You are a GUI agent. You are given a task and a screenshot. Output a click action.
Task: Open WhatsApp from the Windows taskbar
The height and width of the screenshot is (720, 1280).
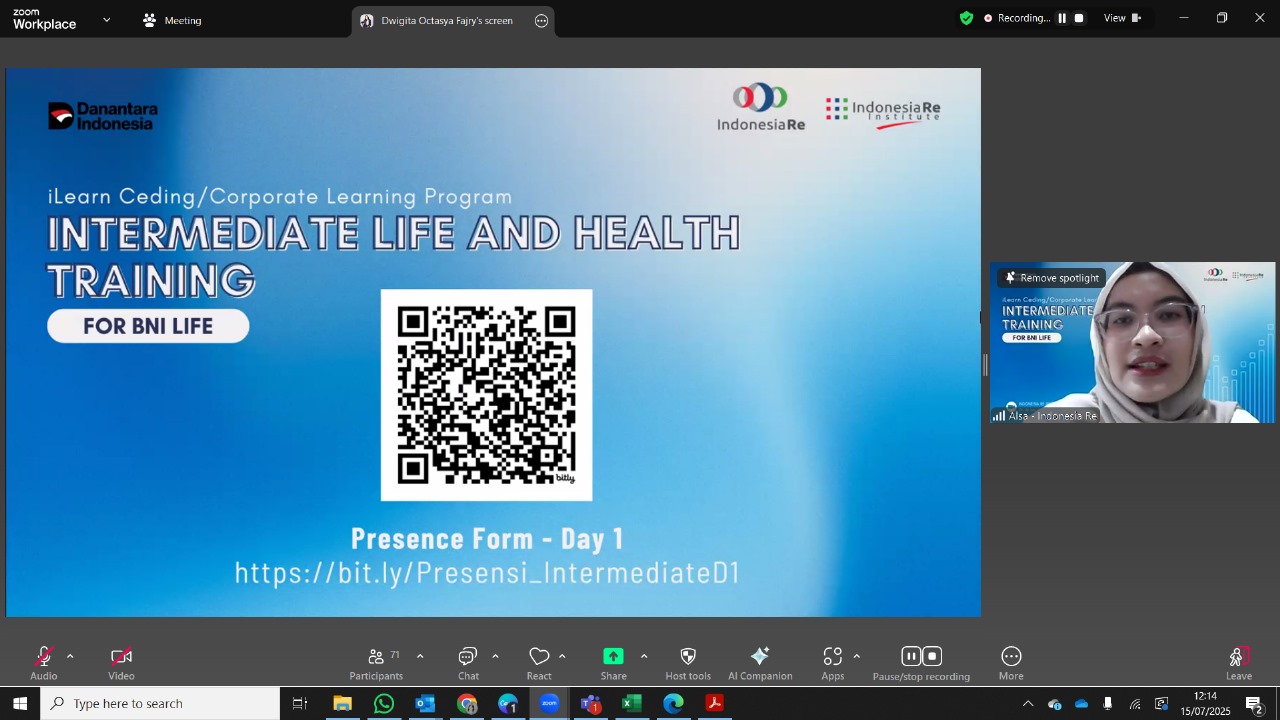coord(384,704)
